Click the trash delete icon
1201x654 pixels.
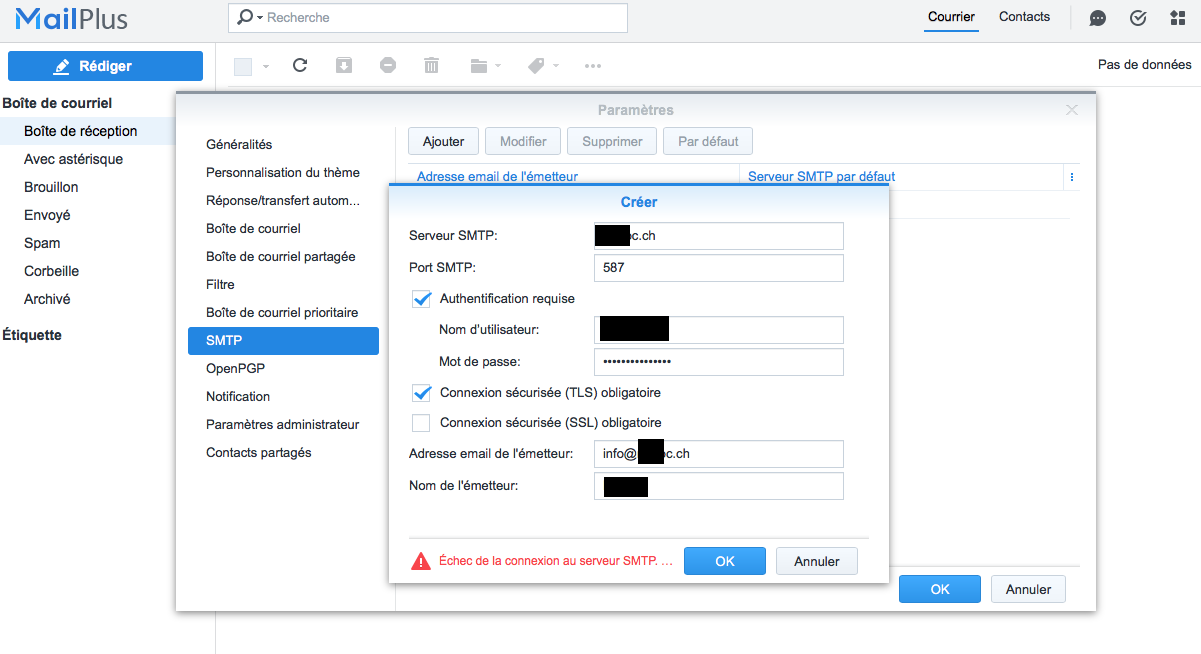(431, 65)
